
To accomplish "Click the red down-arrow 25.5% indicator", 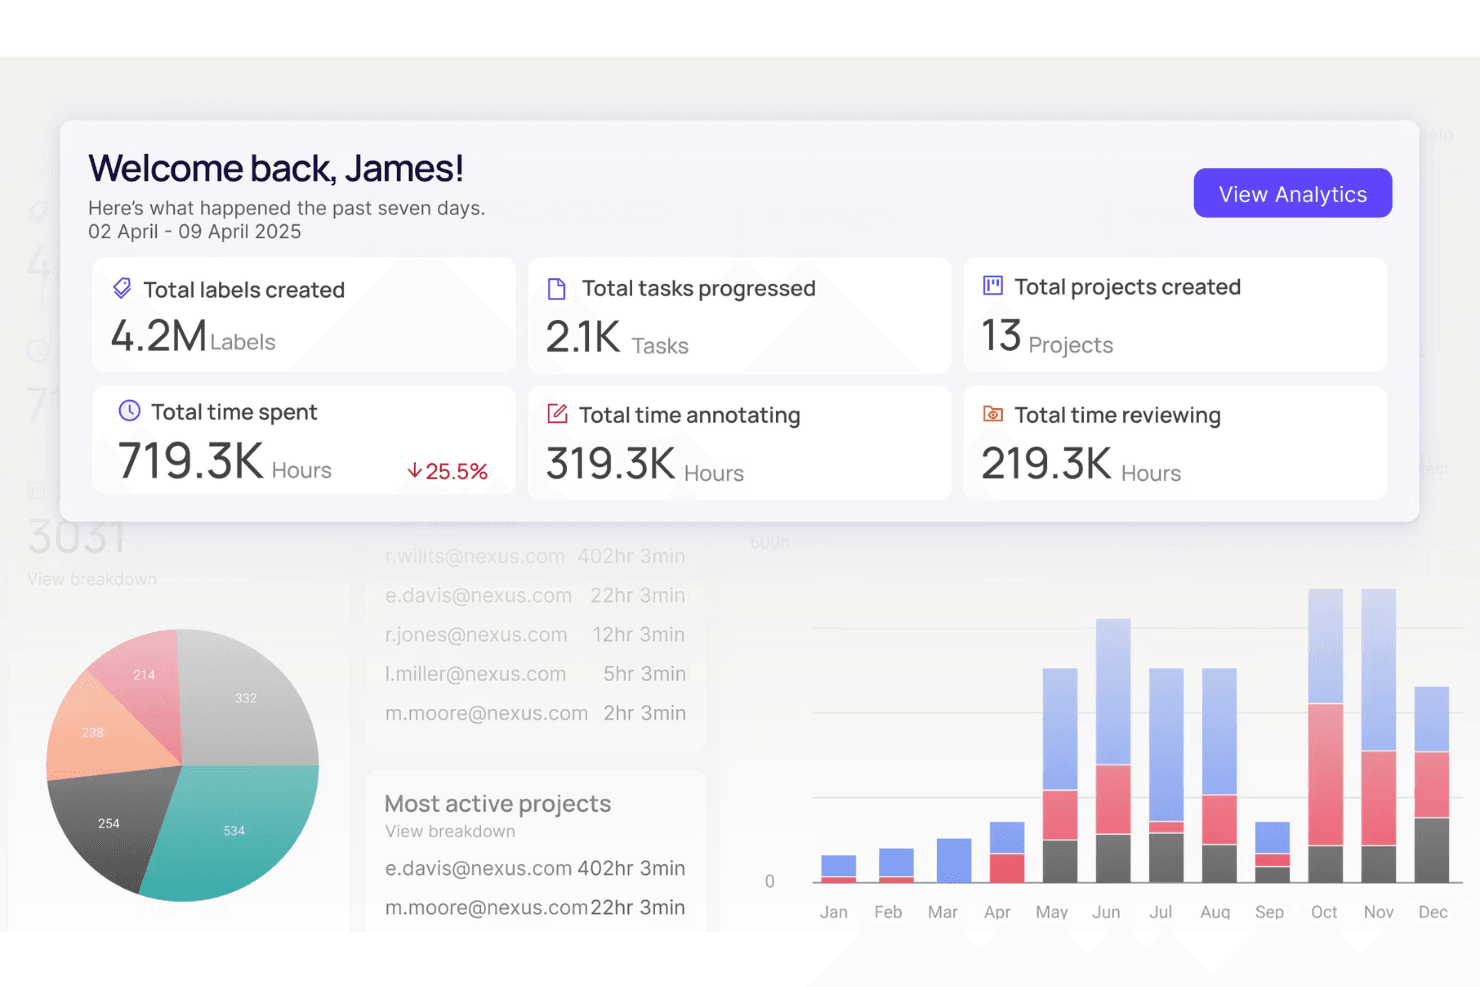I will click(447, 471).
